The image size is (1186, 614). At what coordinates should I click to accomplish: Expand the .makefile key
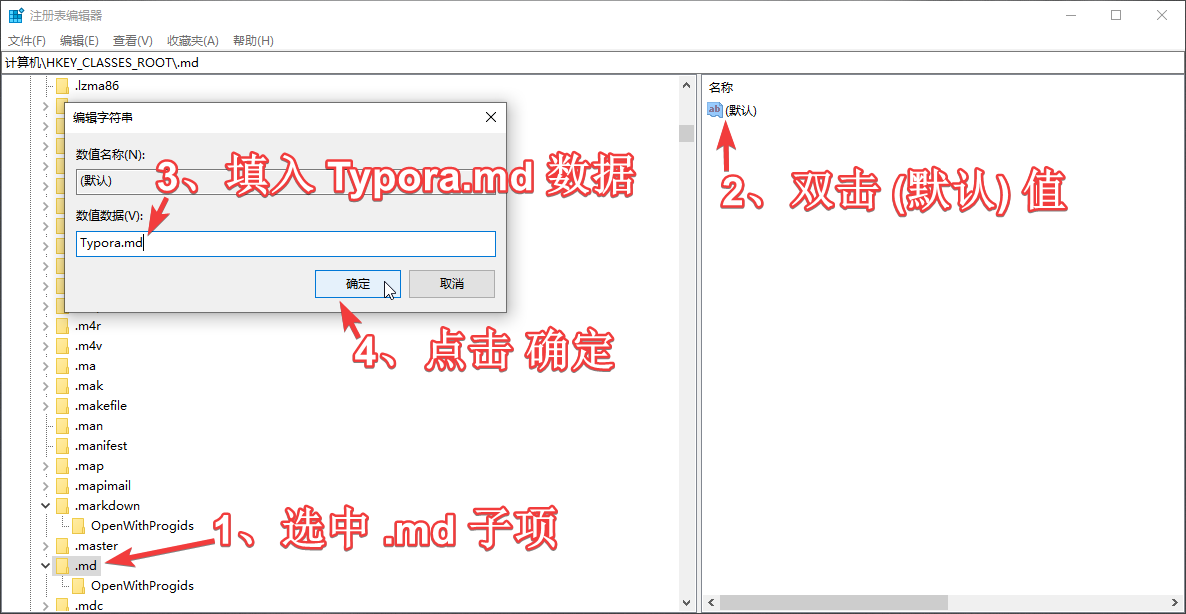coord(45,405)
